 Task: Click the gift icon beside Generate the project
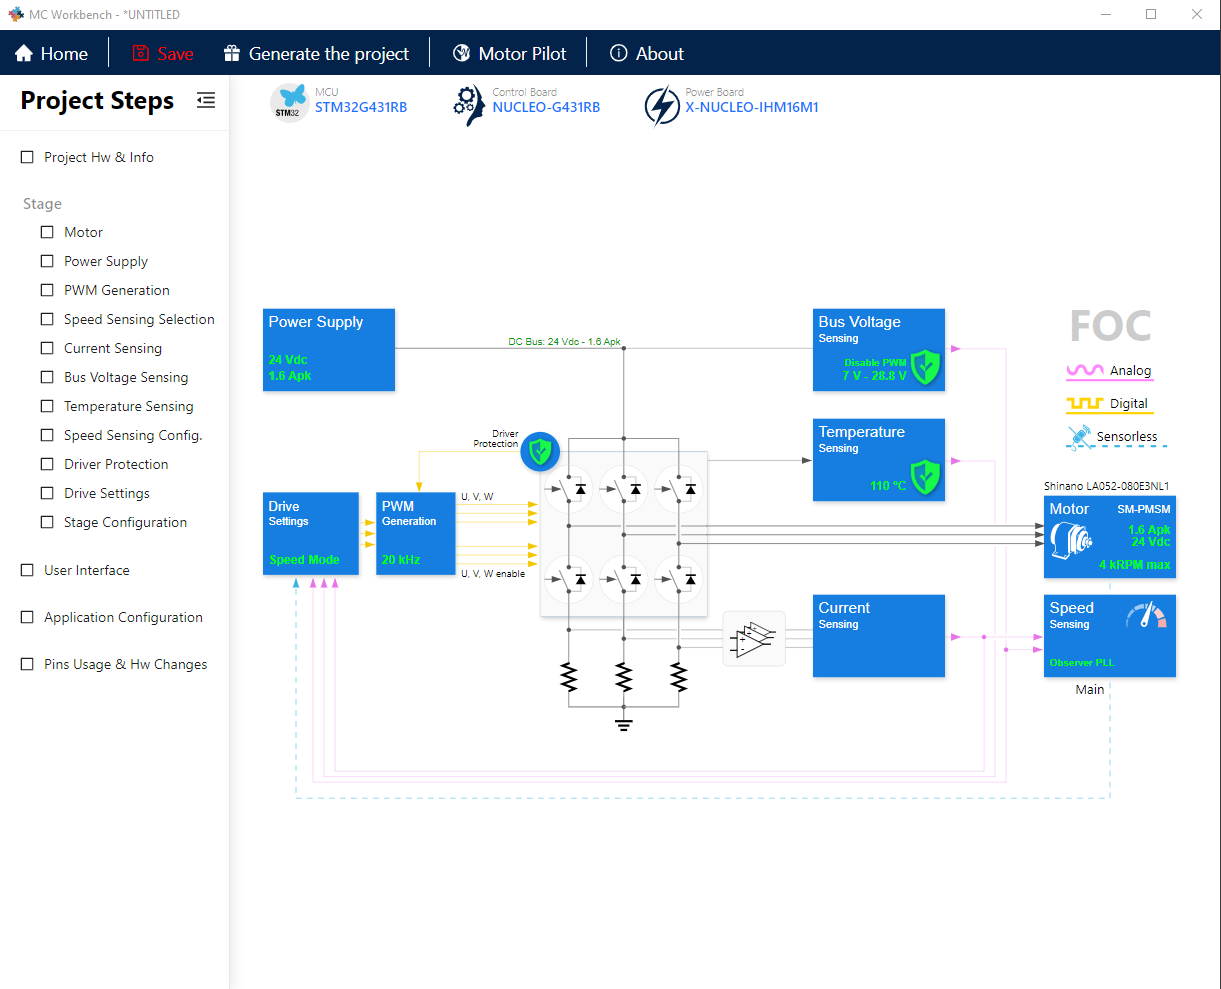coord(232,53)
